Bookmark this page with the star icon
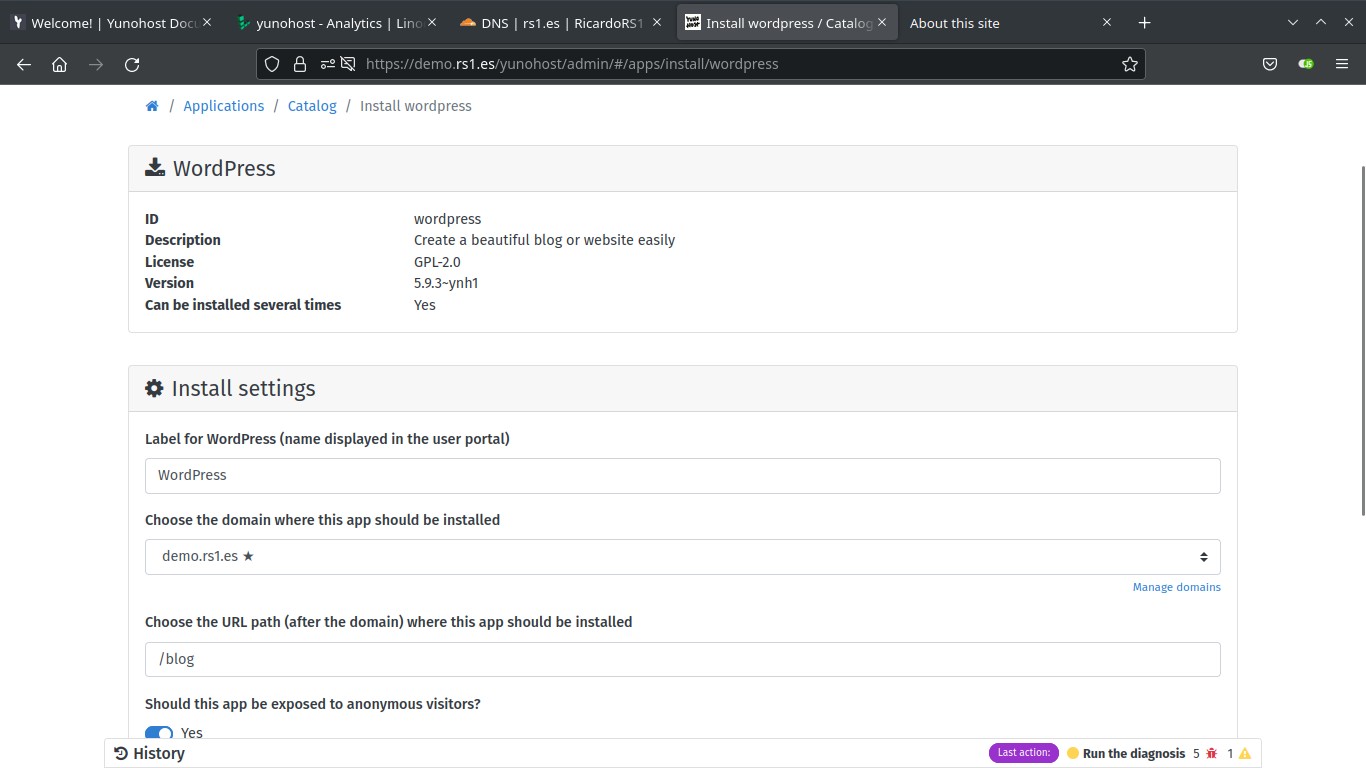 1130,64
